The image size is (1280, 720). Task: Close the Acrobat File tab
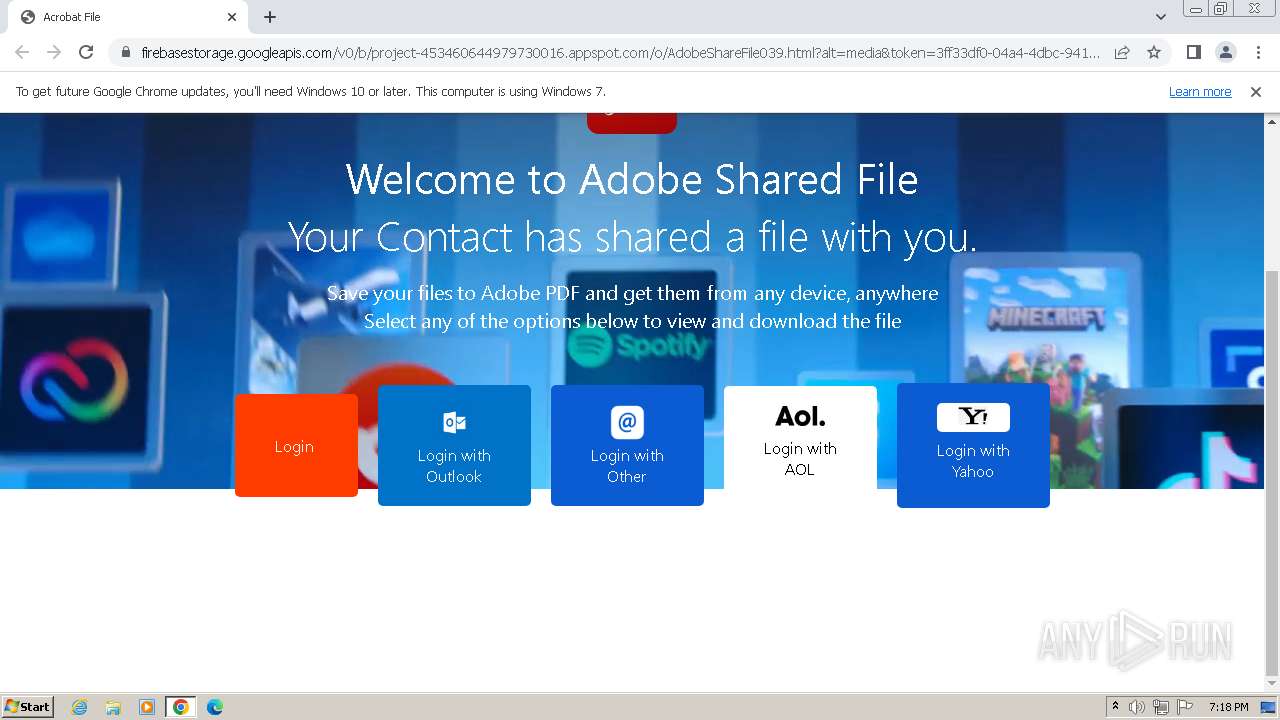click(232, 17)
